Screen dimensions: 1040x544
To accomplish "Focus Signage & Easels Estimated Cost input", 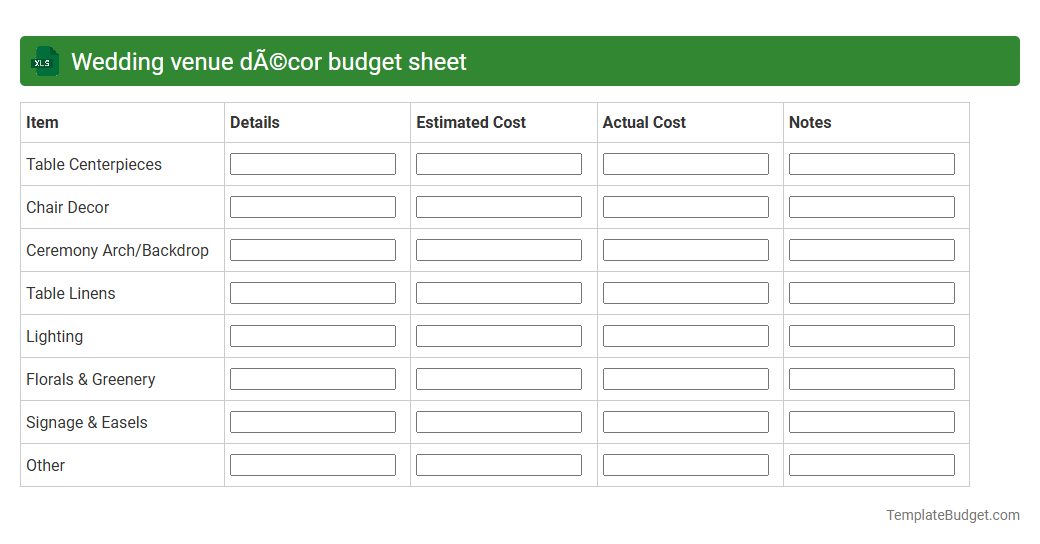I will [499, 423].
